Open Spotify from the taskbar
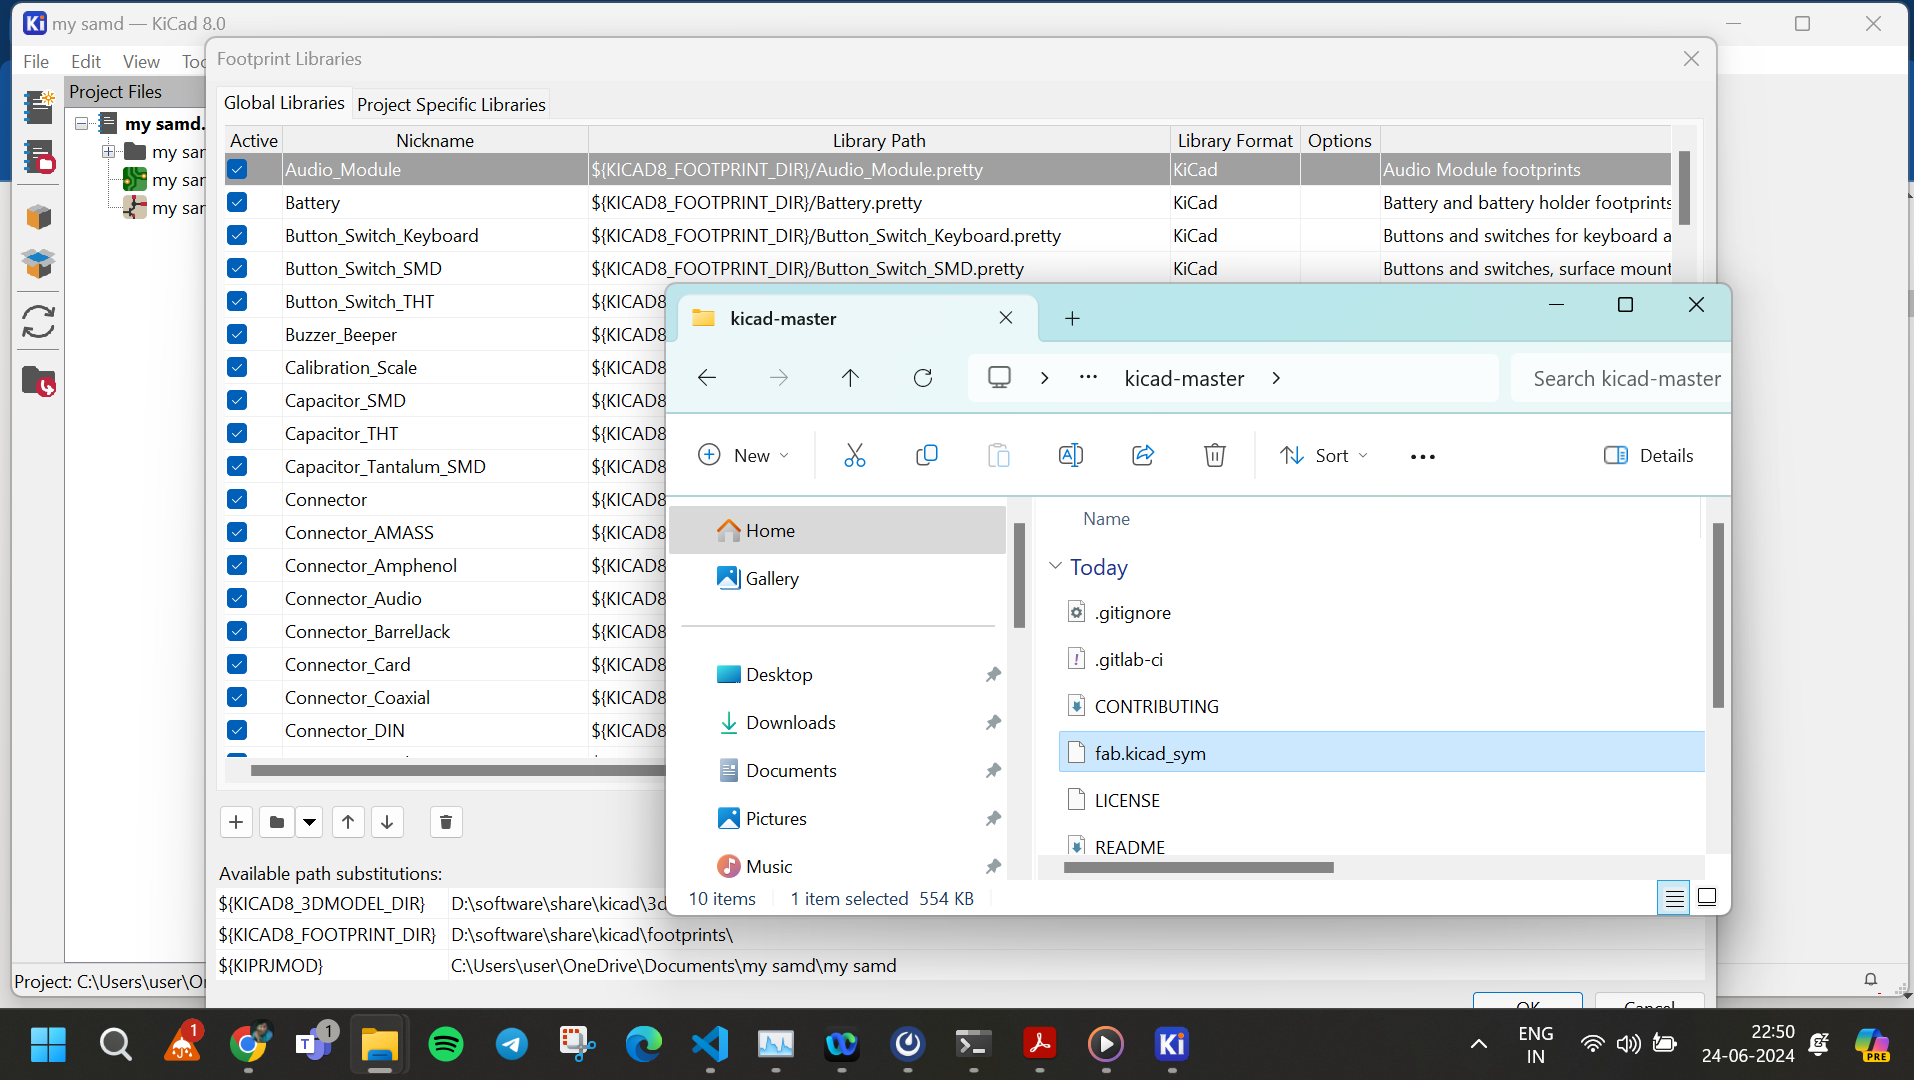The image size is (1914, 1080). pyautogui.click(x=446, y=1044)
